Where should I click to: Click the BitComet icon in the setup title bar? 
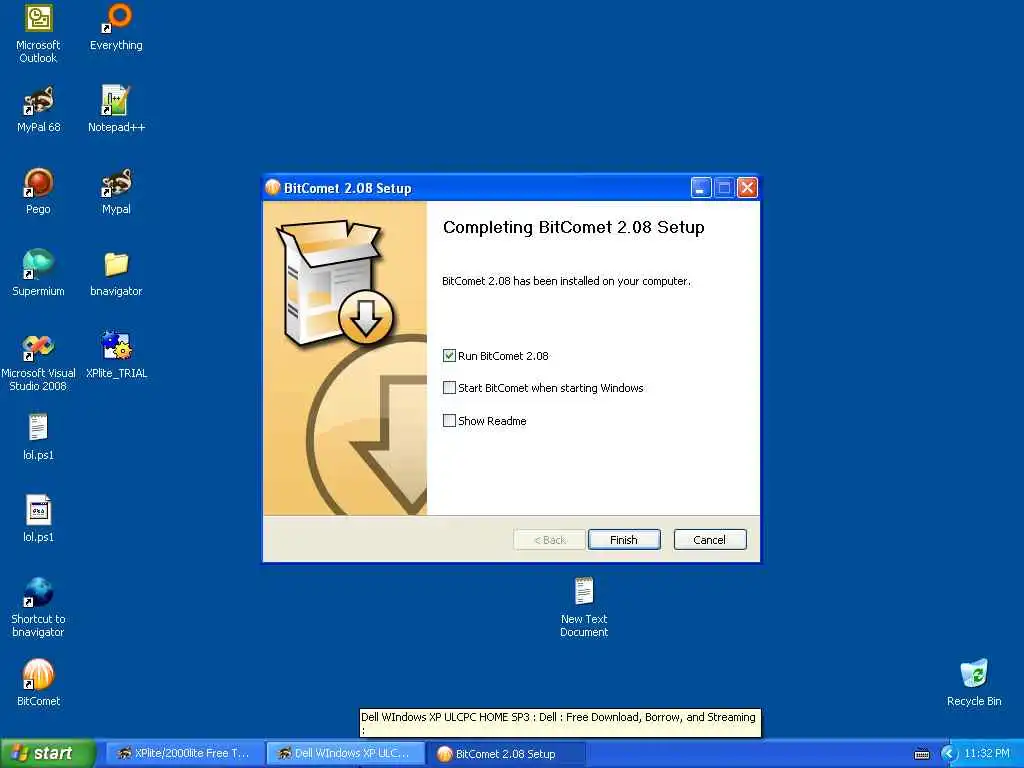pos(272,188)
